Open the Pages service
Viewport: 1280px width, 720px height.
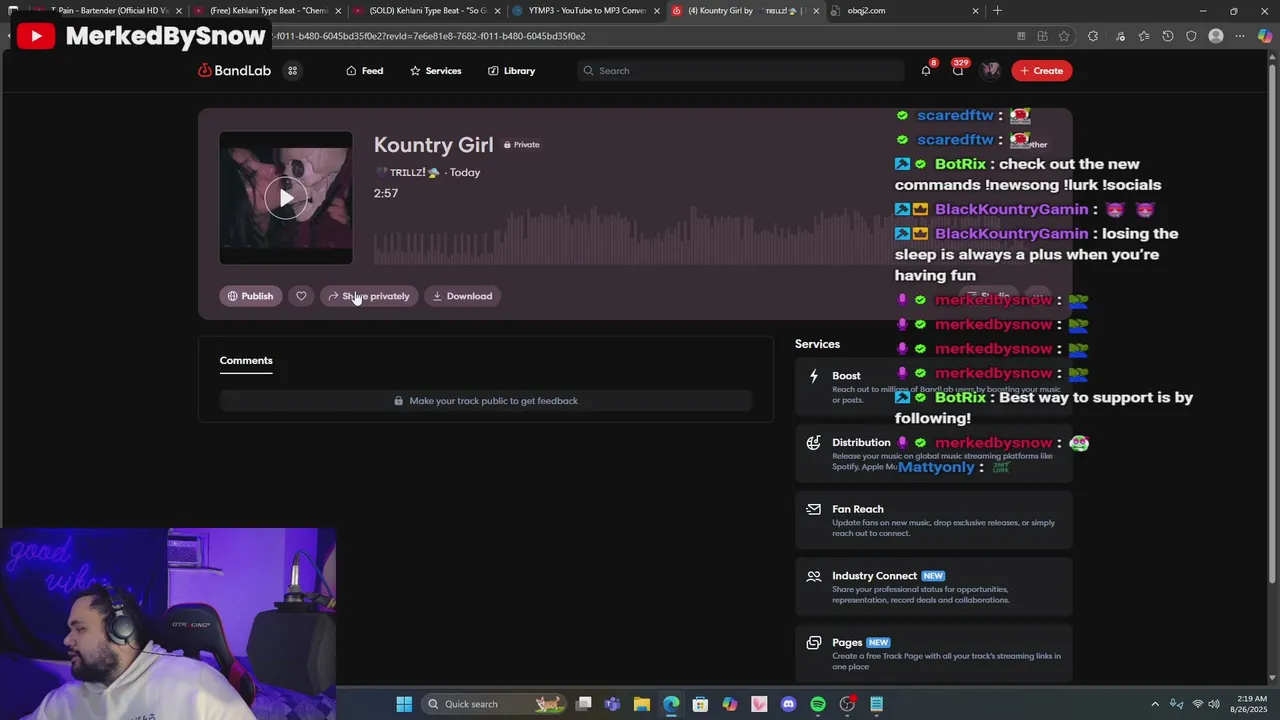tap(933, 654)
